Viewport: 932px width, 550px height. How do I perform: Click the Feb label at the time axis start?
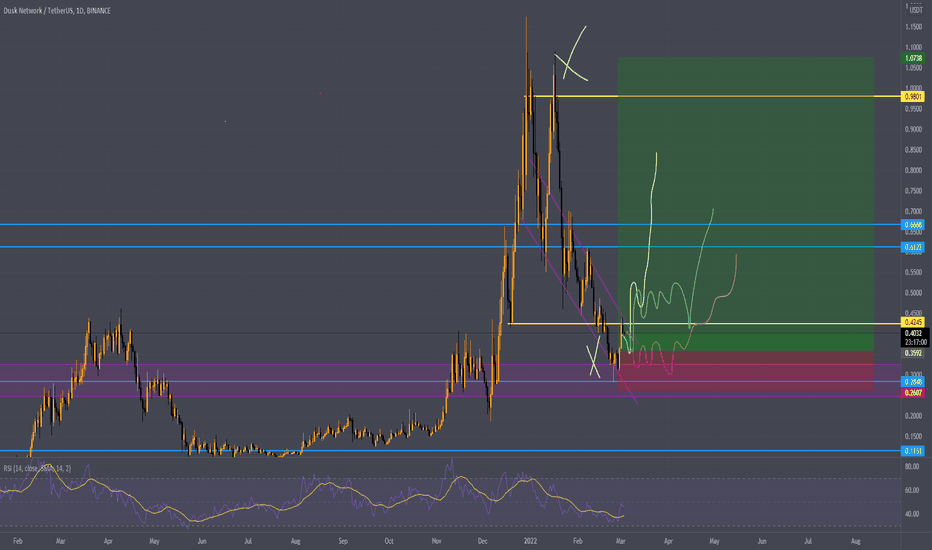tap(18, 541)
